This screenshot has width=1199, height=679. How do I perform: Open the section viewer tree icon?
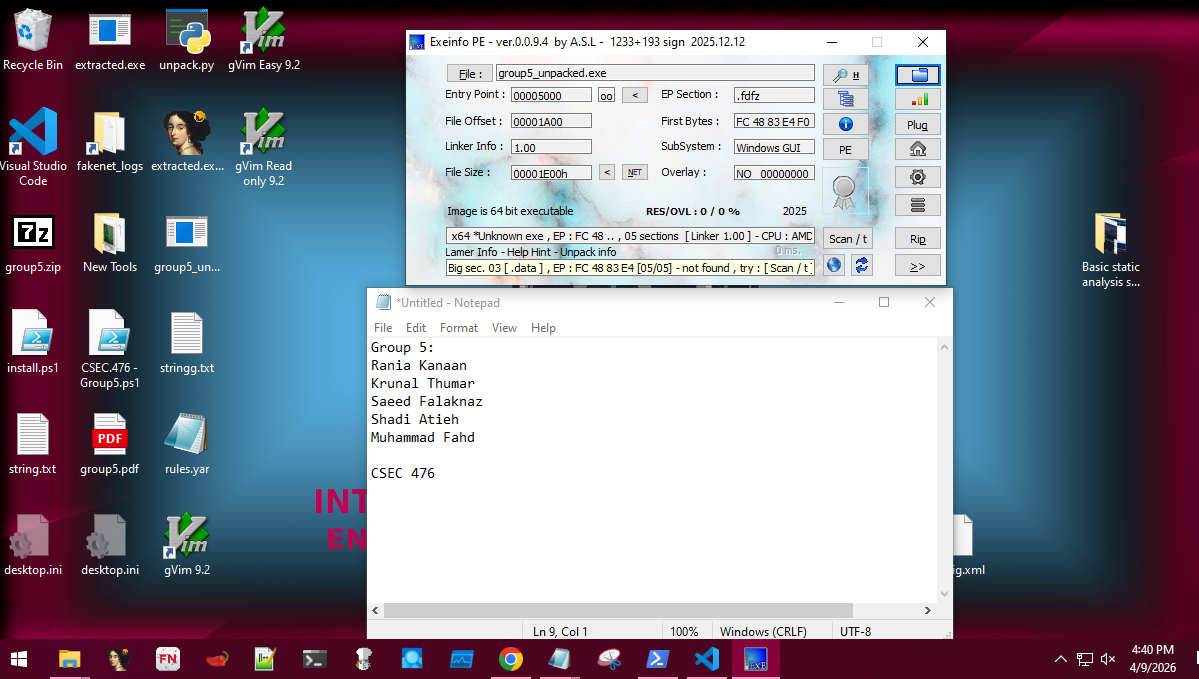coord(846,99)
